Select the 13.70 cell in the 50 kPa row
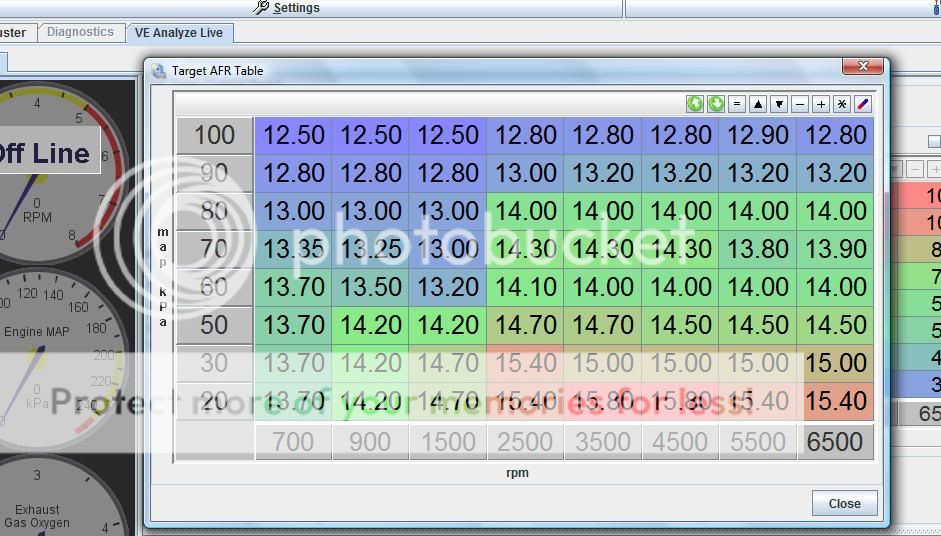Viewport: 941px width, 536px height. pyautogui.click(x=293, y=325)
